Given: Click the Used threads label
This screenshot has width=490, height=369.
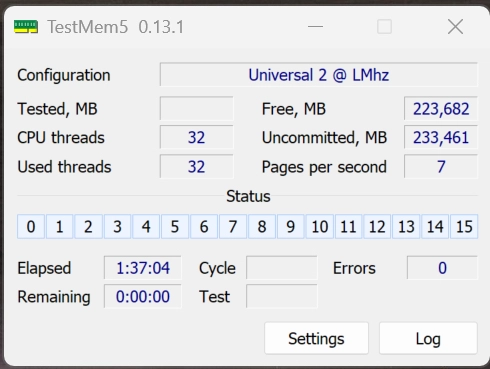Looking at the screenshot, I should pyautogui.click(x=64, y=167).
